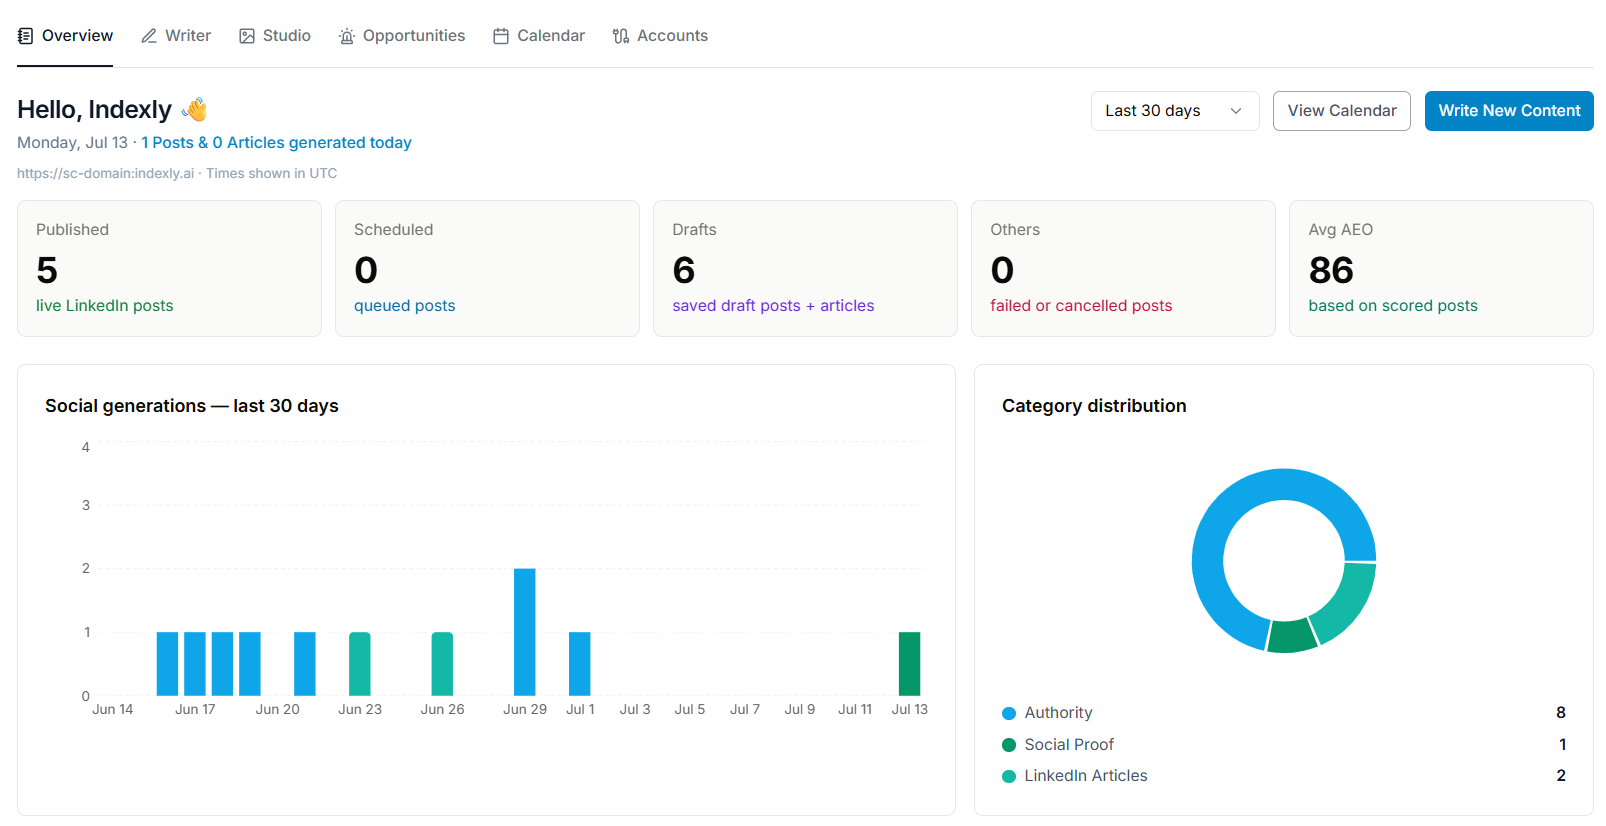Screen dimensions: 1606x826
Task: Open the Opportunities tab
Action: click(x=402, y=36)
